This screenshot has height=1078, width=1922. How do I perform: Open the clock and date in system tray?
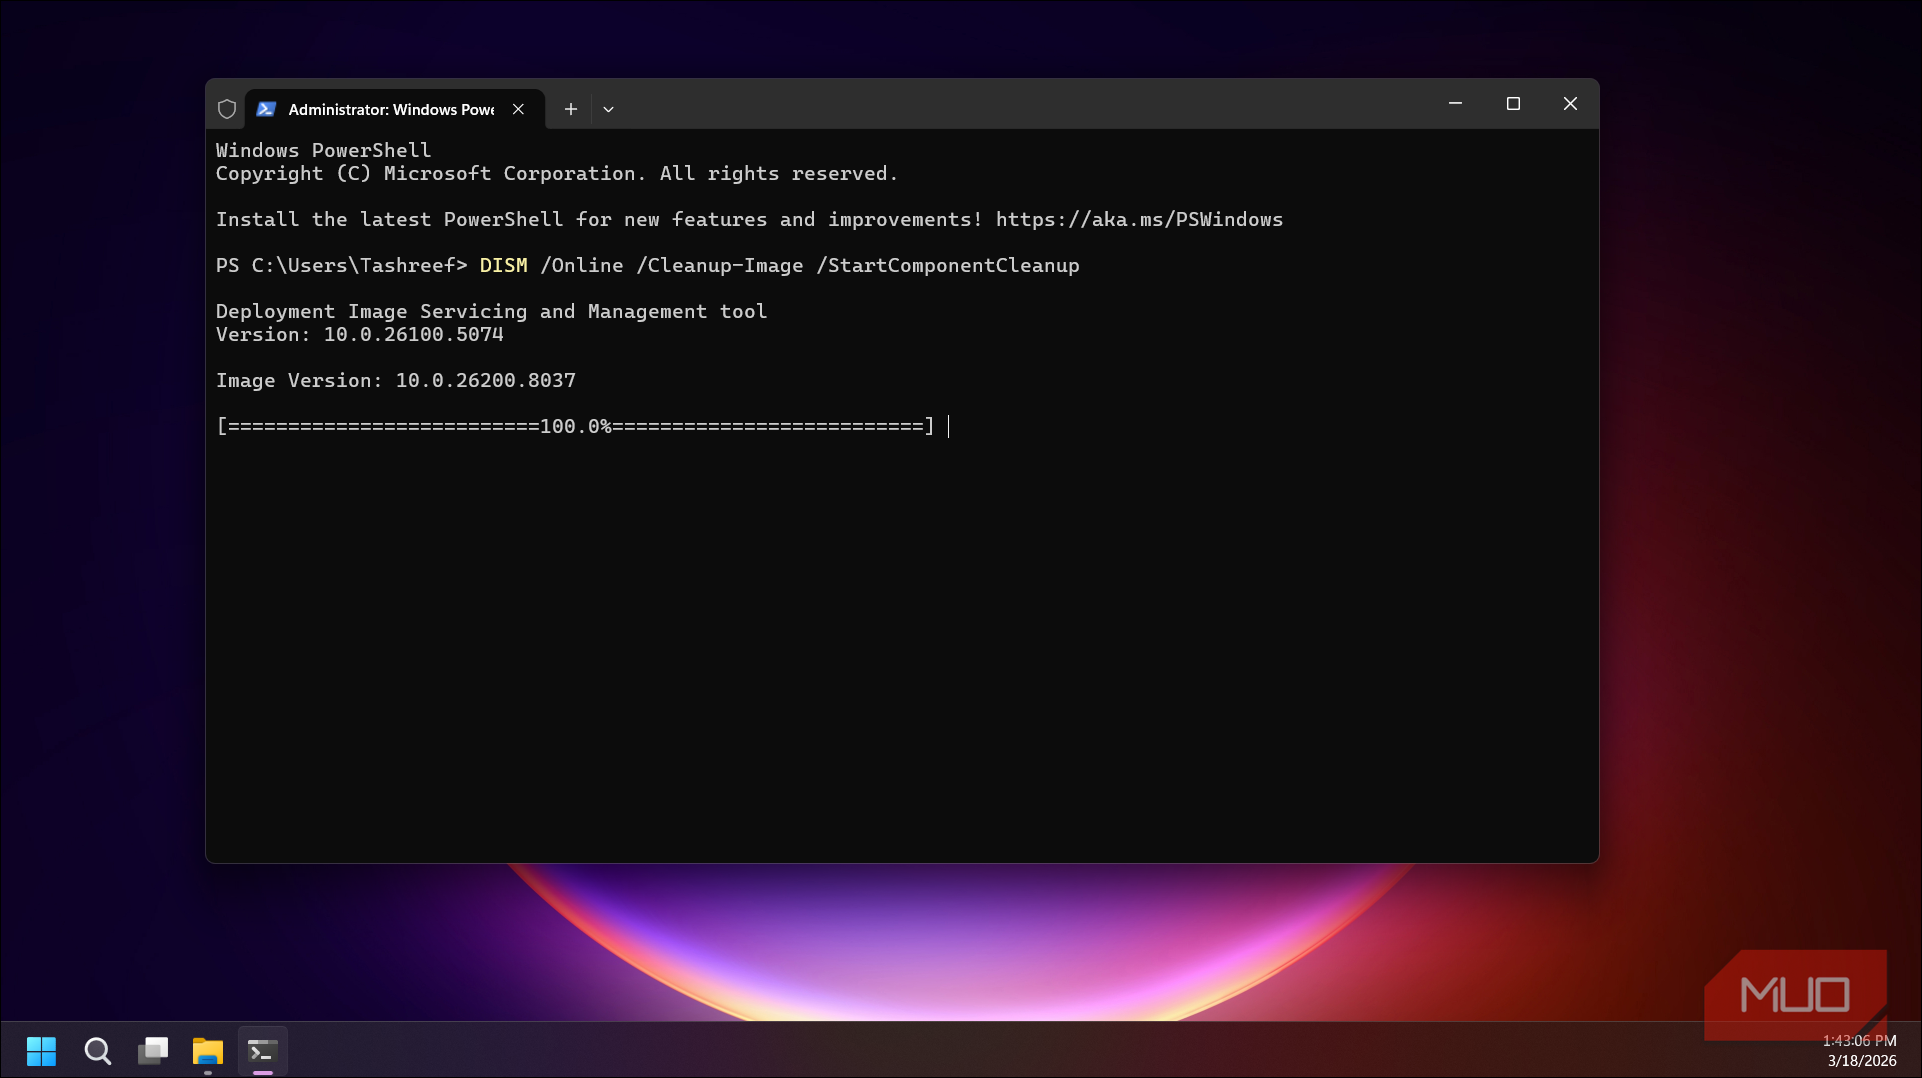pyautogui.click(x=1860, y=1051)
